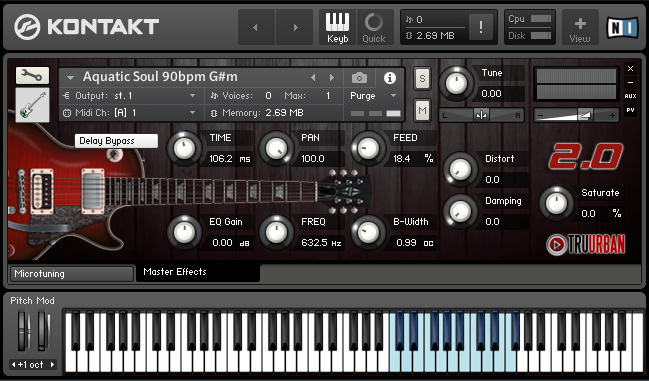Click the Aquatic Soul 90bpm G#m name
This screenshot has height=381, width=649.
[x=160, y=77]
